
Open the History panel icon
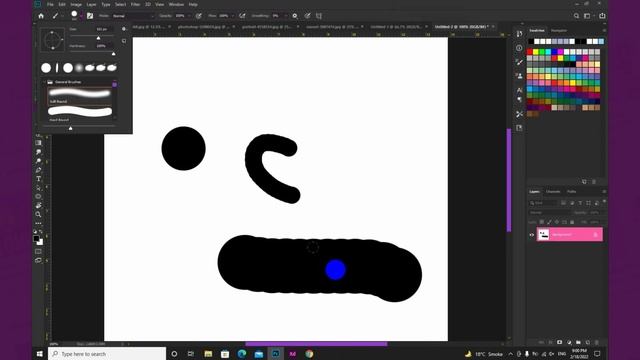point(519,34)
